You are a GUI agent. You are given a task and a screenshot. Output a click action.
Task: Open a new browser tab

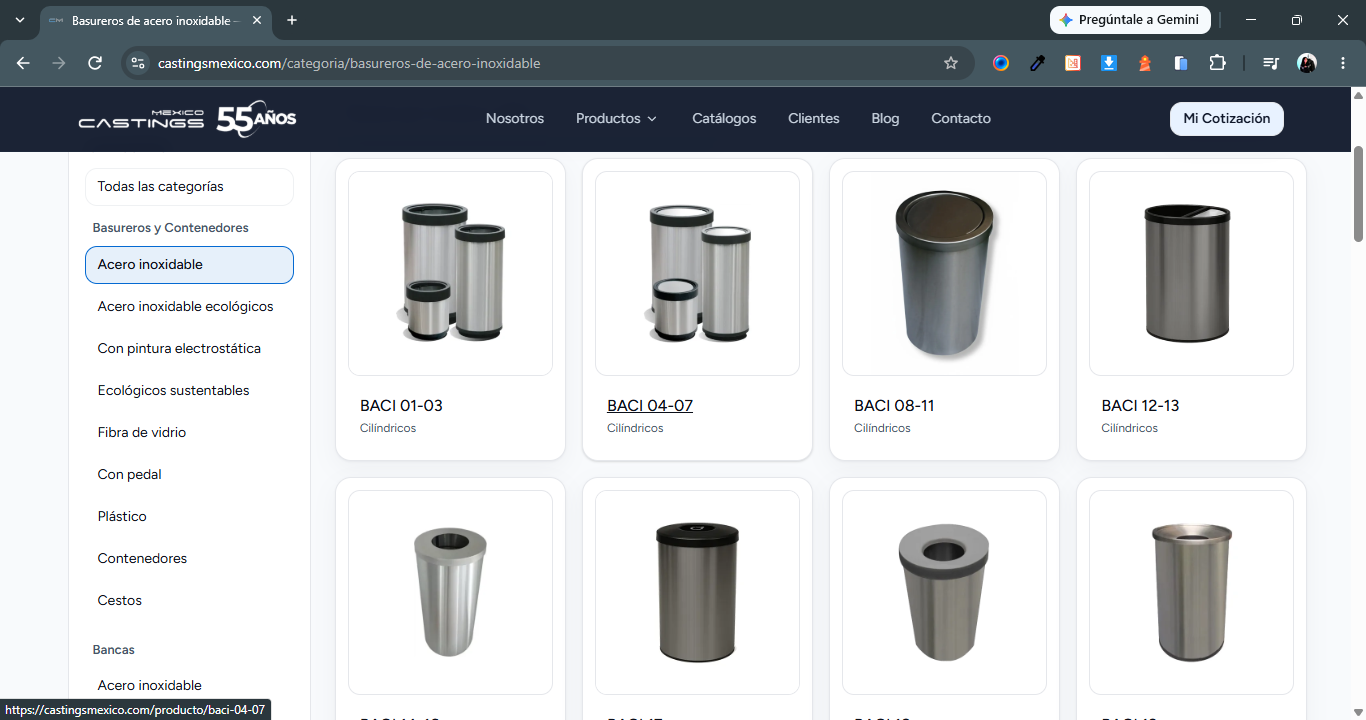click(292, 20)
